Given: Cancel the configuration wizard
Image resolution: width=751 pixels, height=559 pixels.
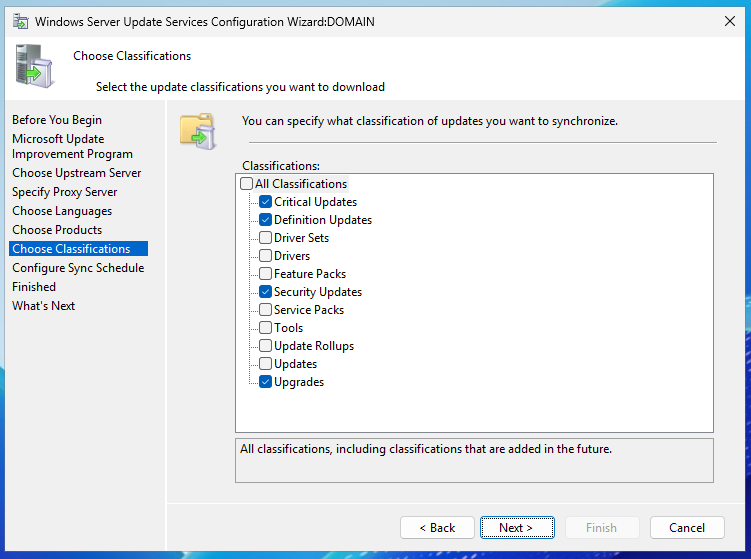Looking at the screenshot, I should point(686,528).
